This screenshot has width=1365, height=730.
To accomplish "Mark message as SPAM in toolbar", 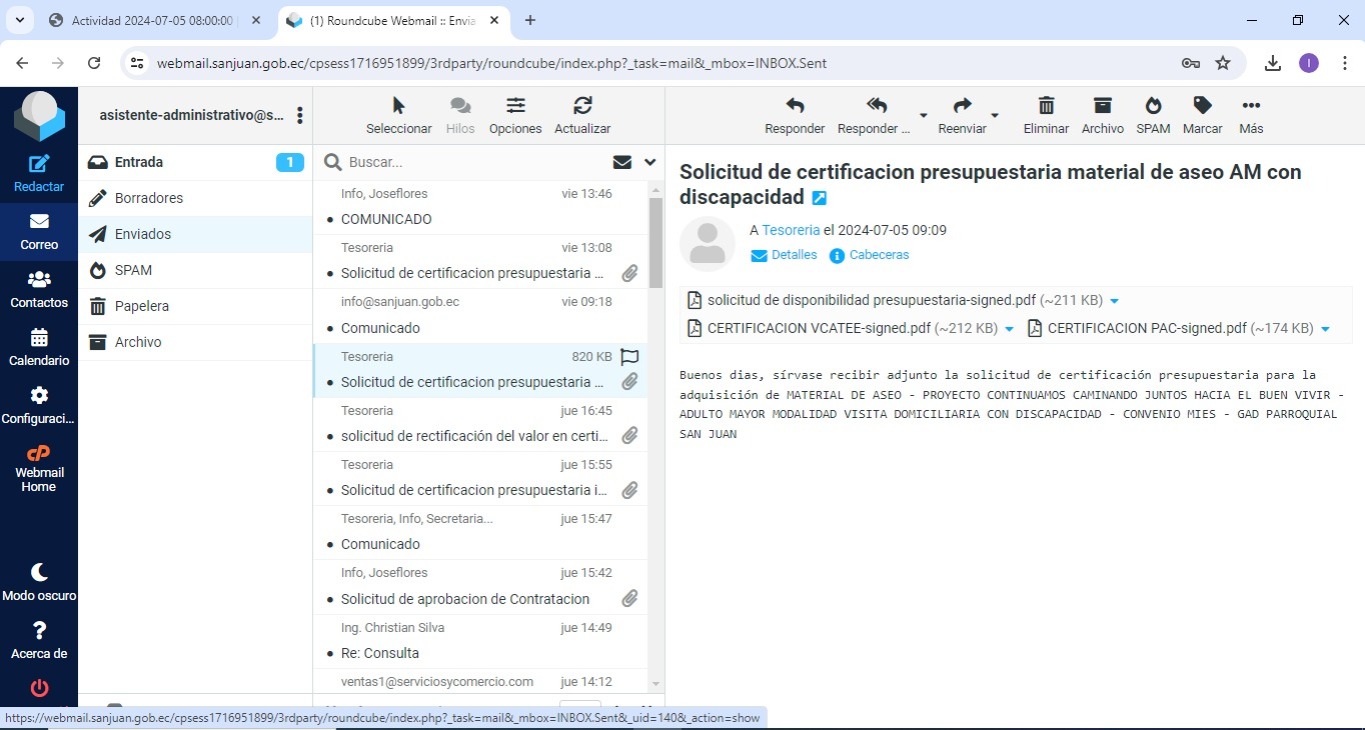I will click(x=1153, y=106).
